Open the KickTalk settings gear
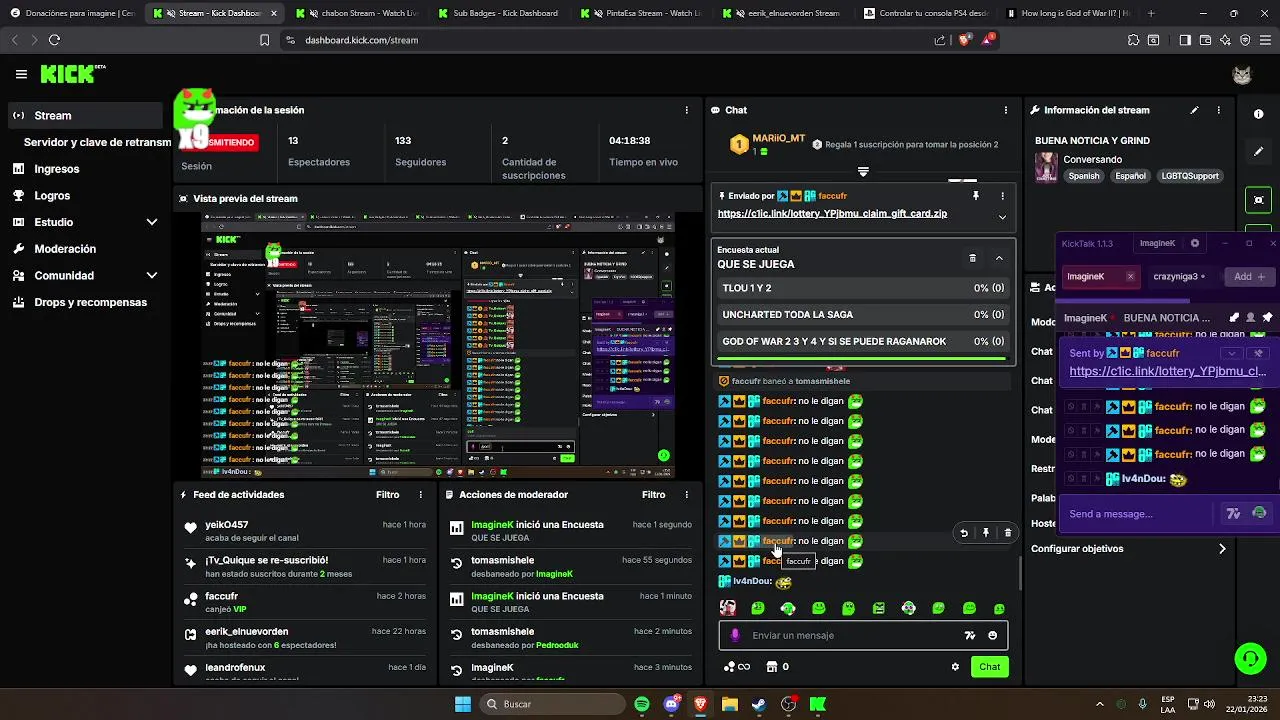This screenshot has height=720, width=1280. point(1194,243)
